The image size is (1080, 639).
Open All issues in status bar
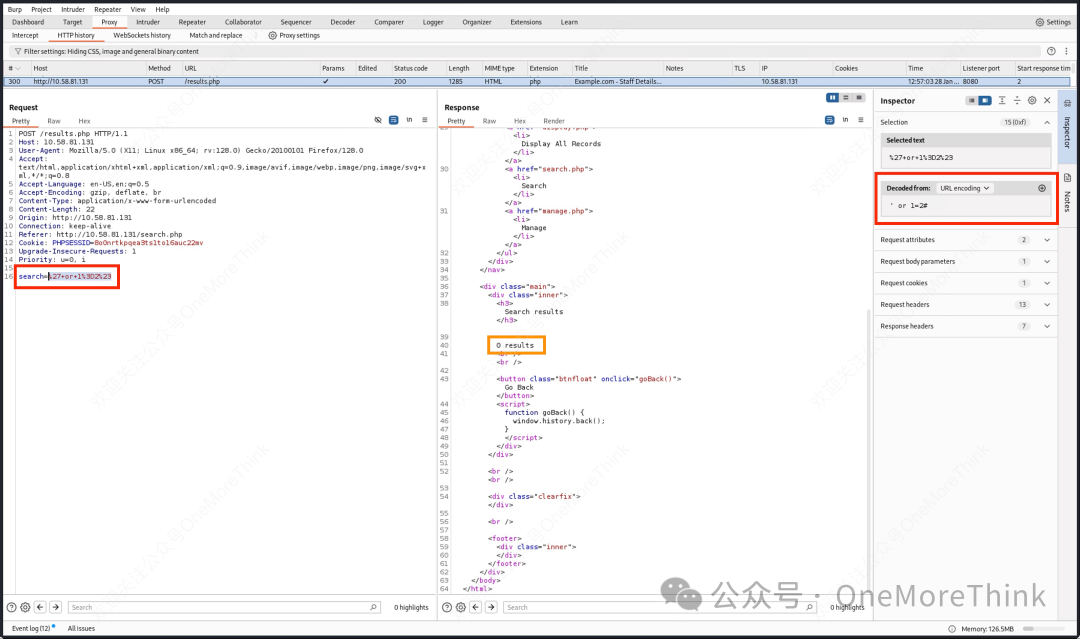(x=81, y=629)
